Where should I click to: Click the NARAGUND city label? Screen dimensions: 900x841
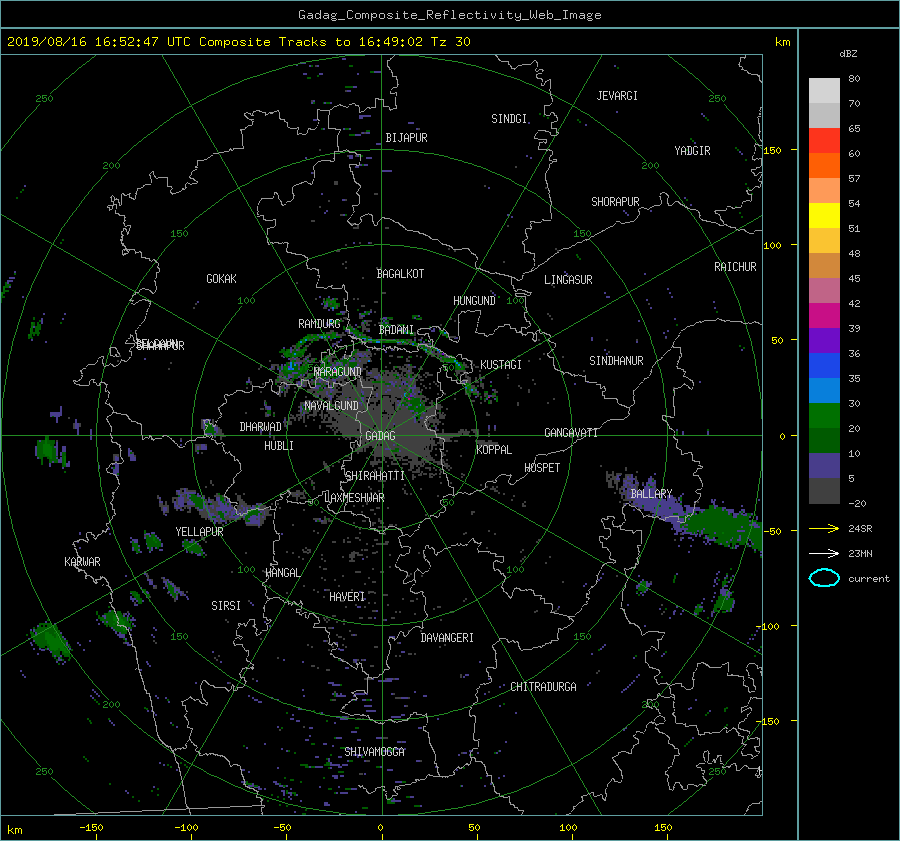[x=338, y=372]
